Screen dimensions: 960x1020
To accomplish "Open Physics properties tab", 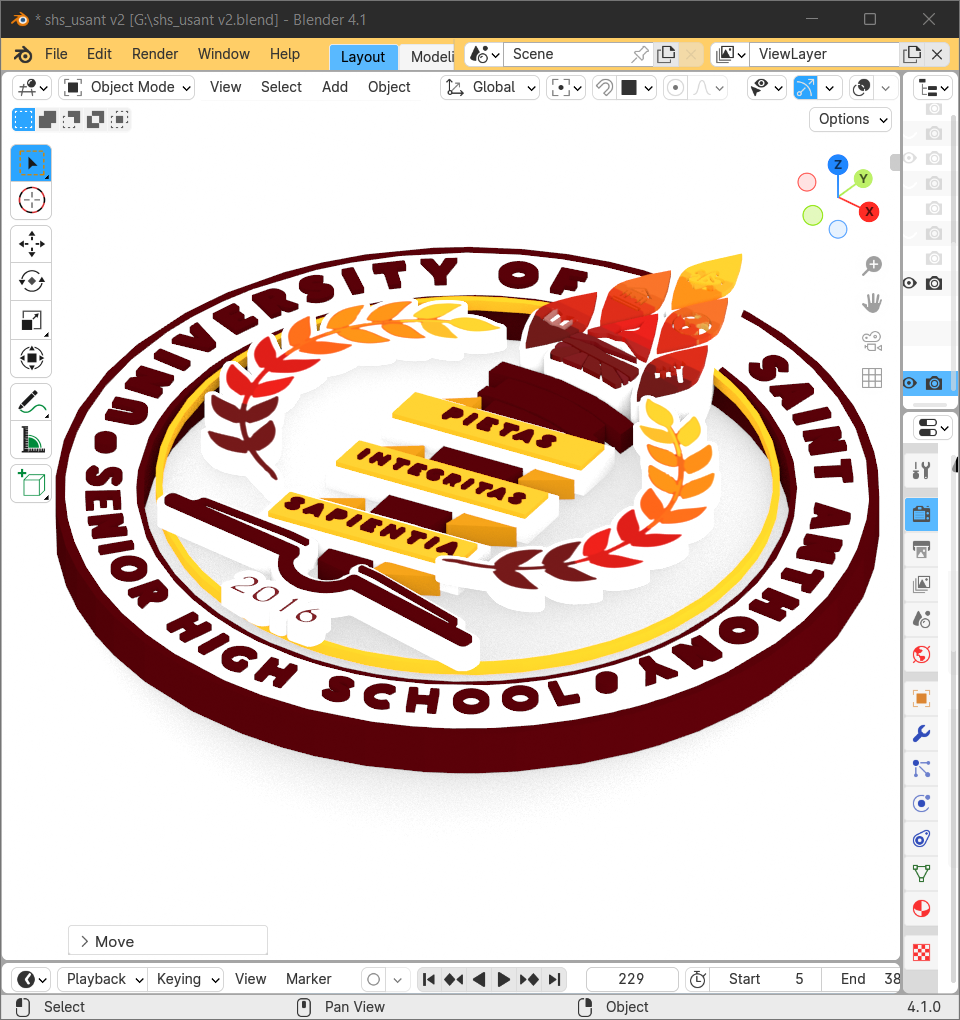I will tap(921, 803).
